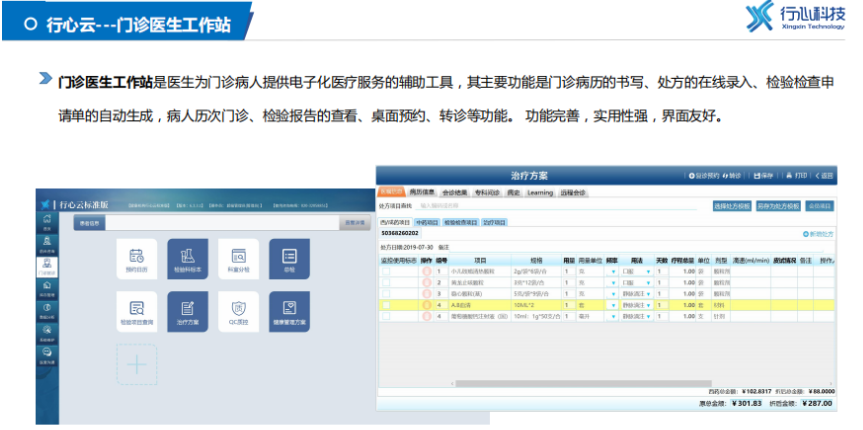This screenshot has width=863, height=430.
Task: Open the 频率 dropdown in yellow row
Action: [613, 305]
